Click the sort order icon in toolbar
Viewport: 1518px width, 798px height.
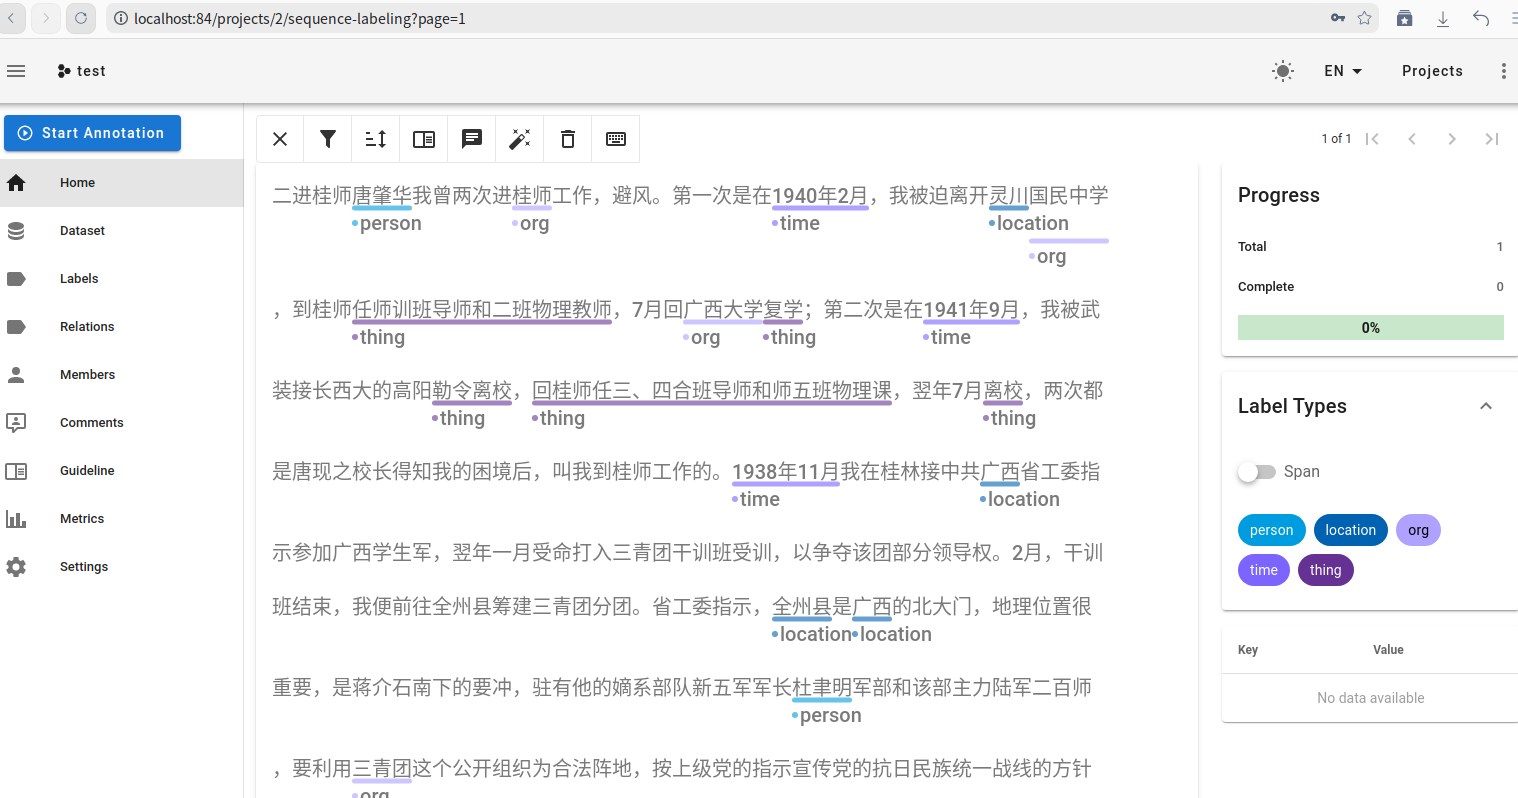tap(376, 139)
